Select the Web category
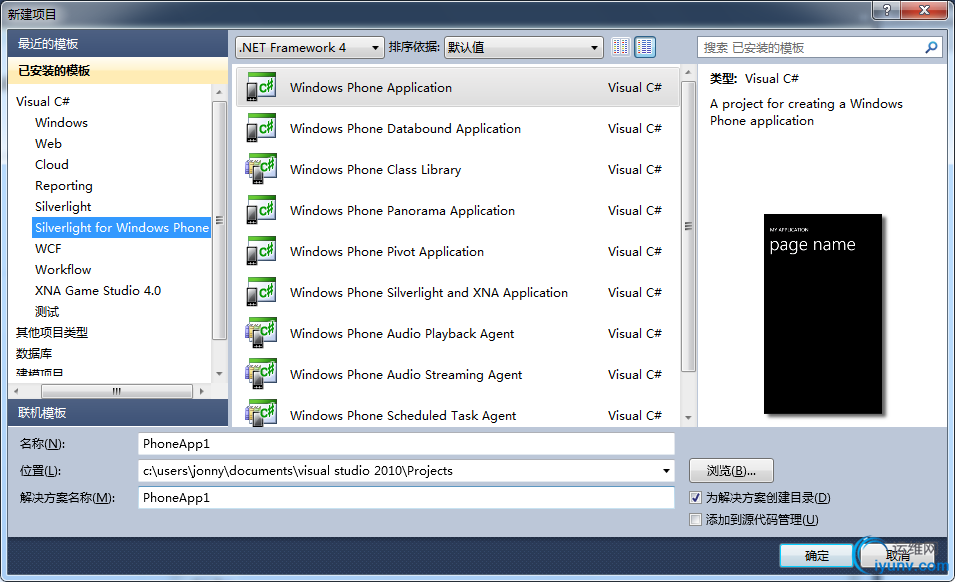955x582 pixels. click(x=49, y=144)
